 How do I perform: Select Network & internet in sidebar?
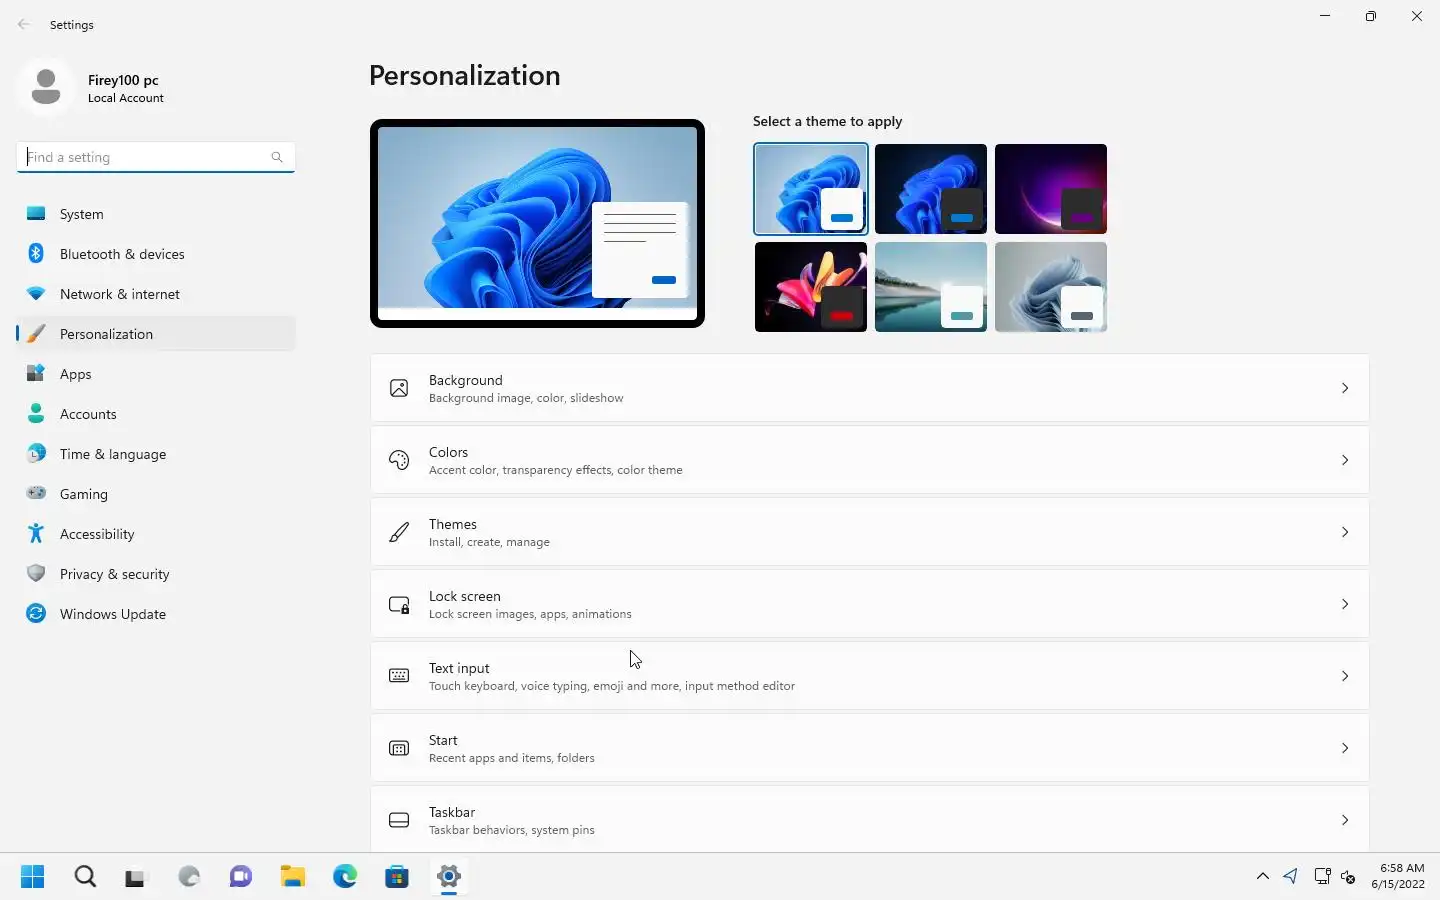[156, 294]
